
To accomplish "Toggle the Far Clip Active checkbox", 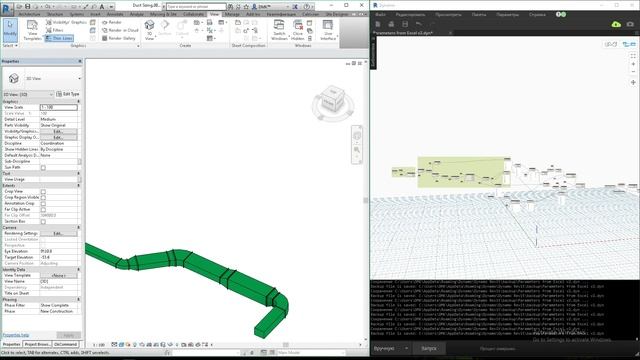I will [x=43, y=209].
